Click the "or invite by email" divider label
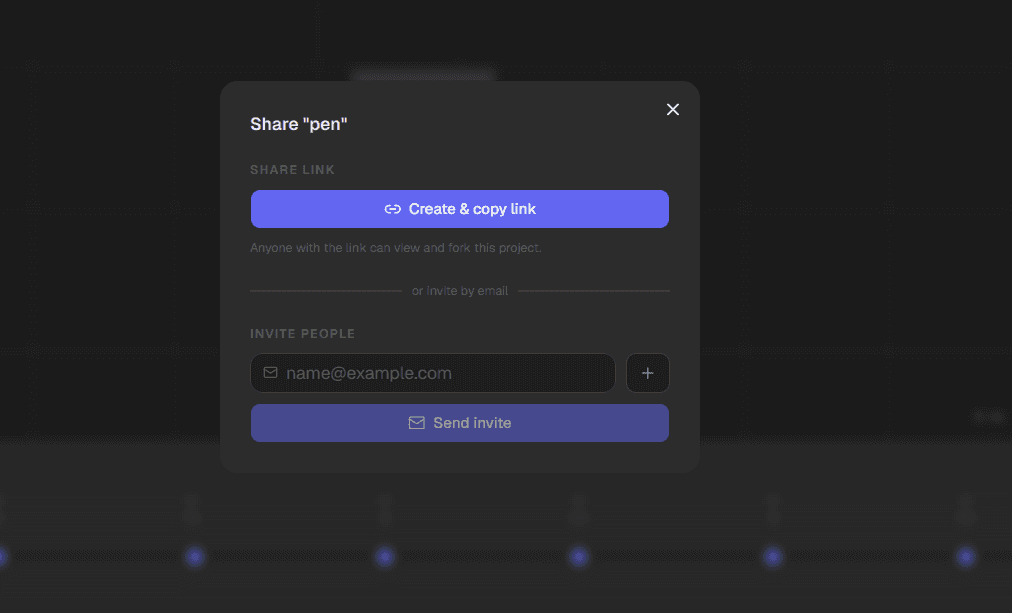The width and height of the screenshot is (1012, 613). tap(460, 290)
